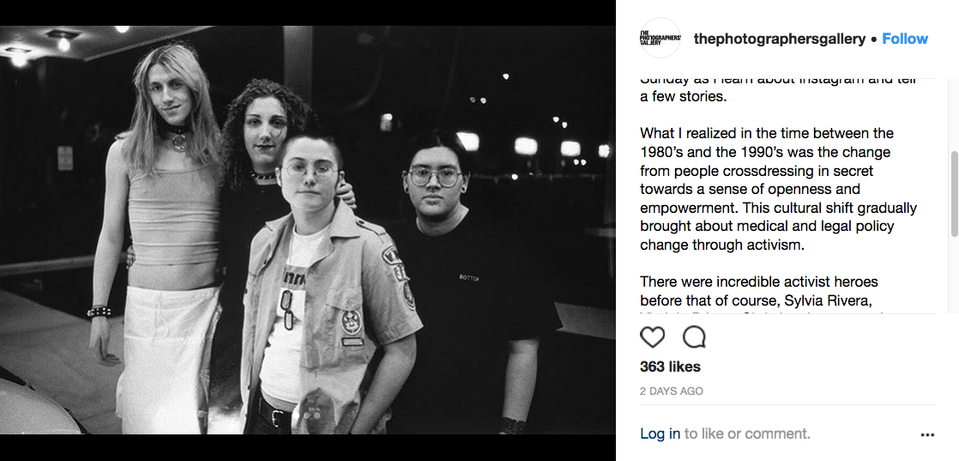Click scrollbar track above the thumb
Viewport: 959px width, 461px height.
click(x=954, y=115)
